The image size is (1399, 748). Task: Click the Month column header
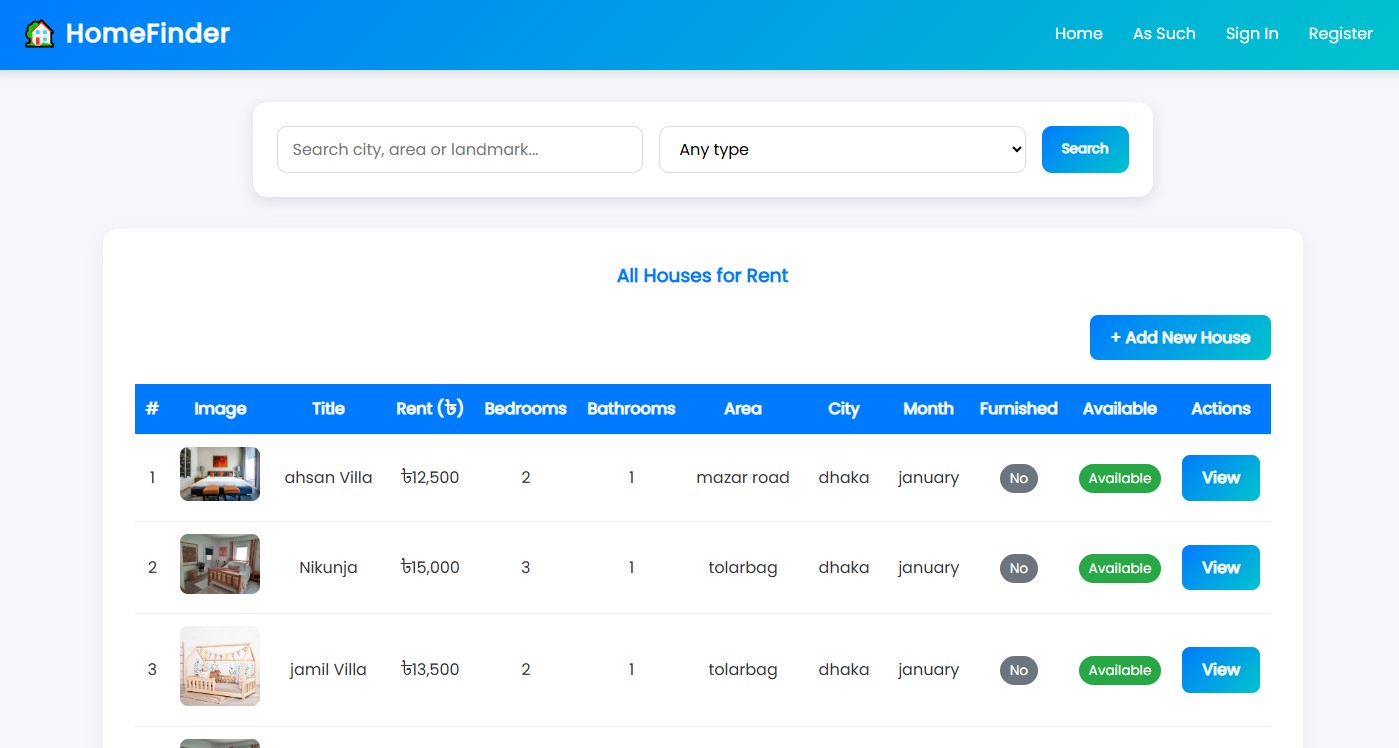pyautogui.click(x=928, y=408)
